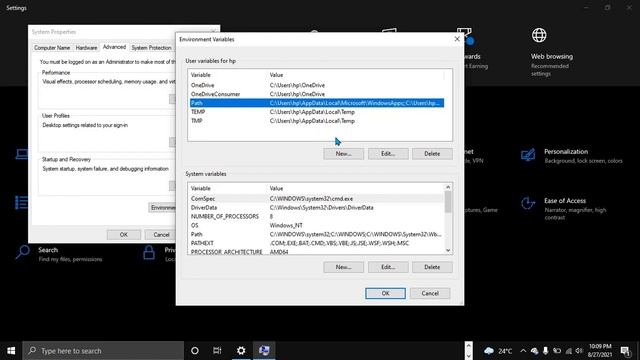Click the Cortana circle icon on taskbar
This screenshot has height=360, width=640.
(195, 351)
